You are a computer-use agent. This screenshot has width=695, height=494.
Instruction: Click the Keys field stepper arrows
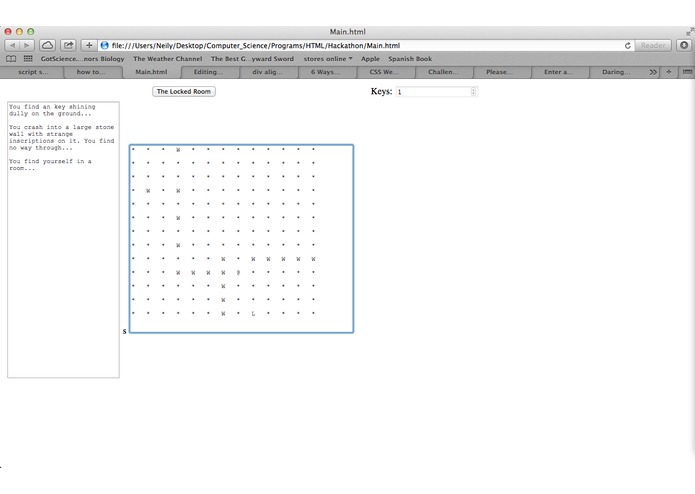pos(473,92)
